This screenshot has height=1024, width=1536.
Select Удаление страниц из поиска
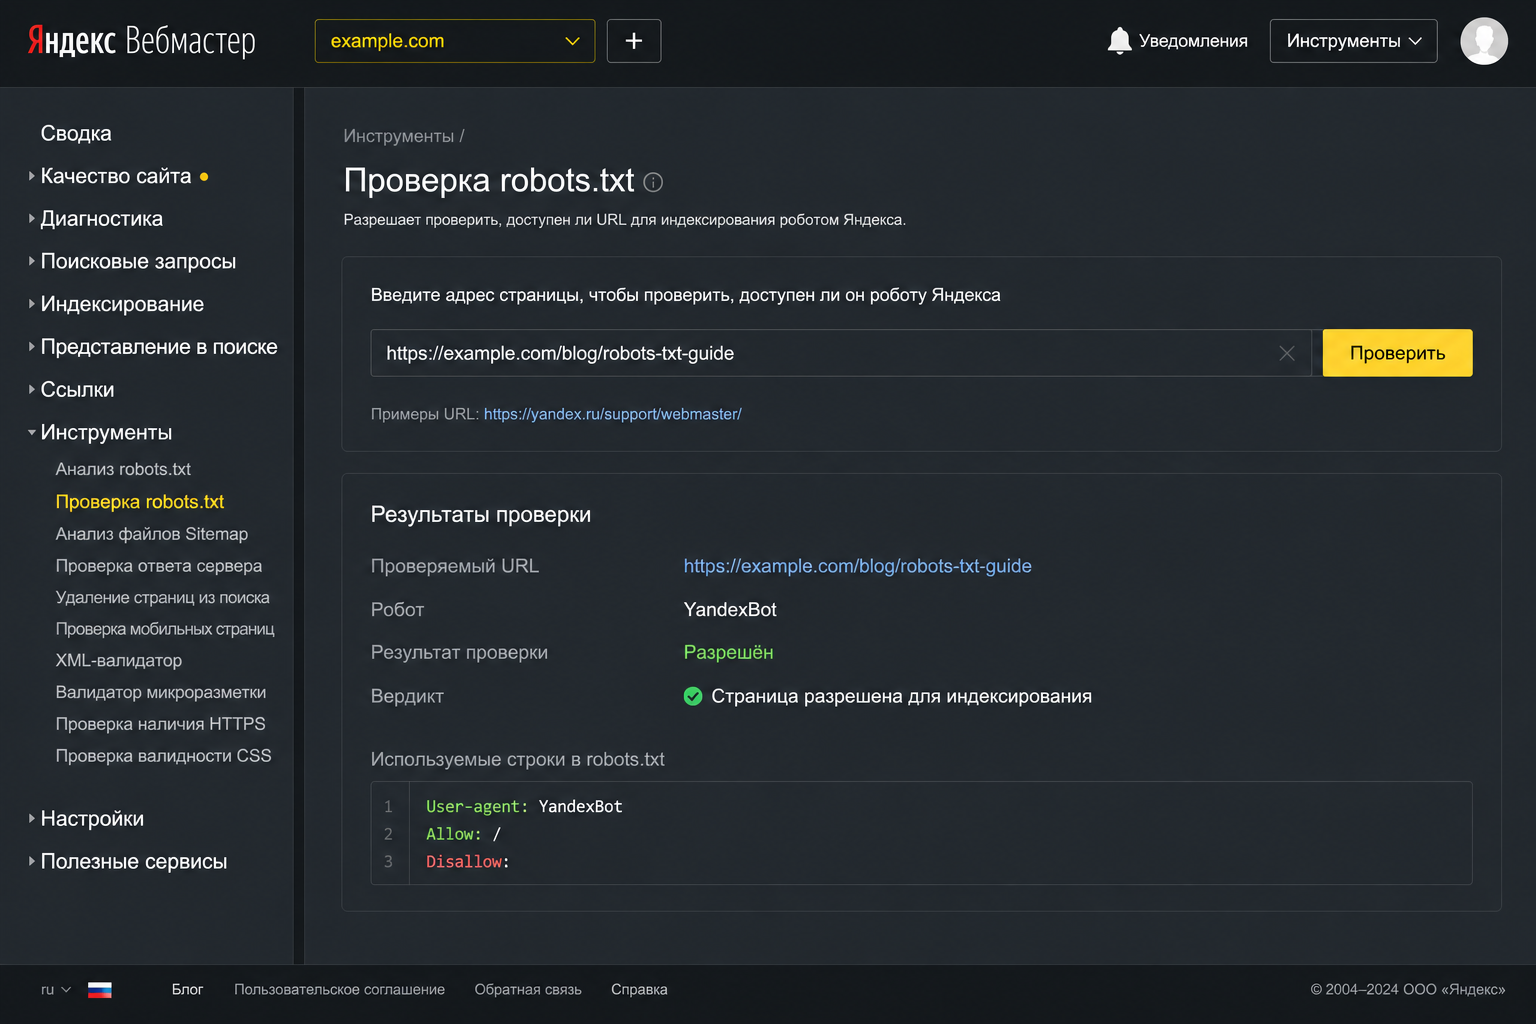click(x=163, y=598)
